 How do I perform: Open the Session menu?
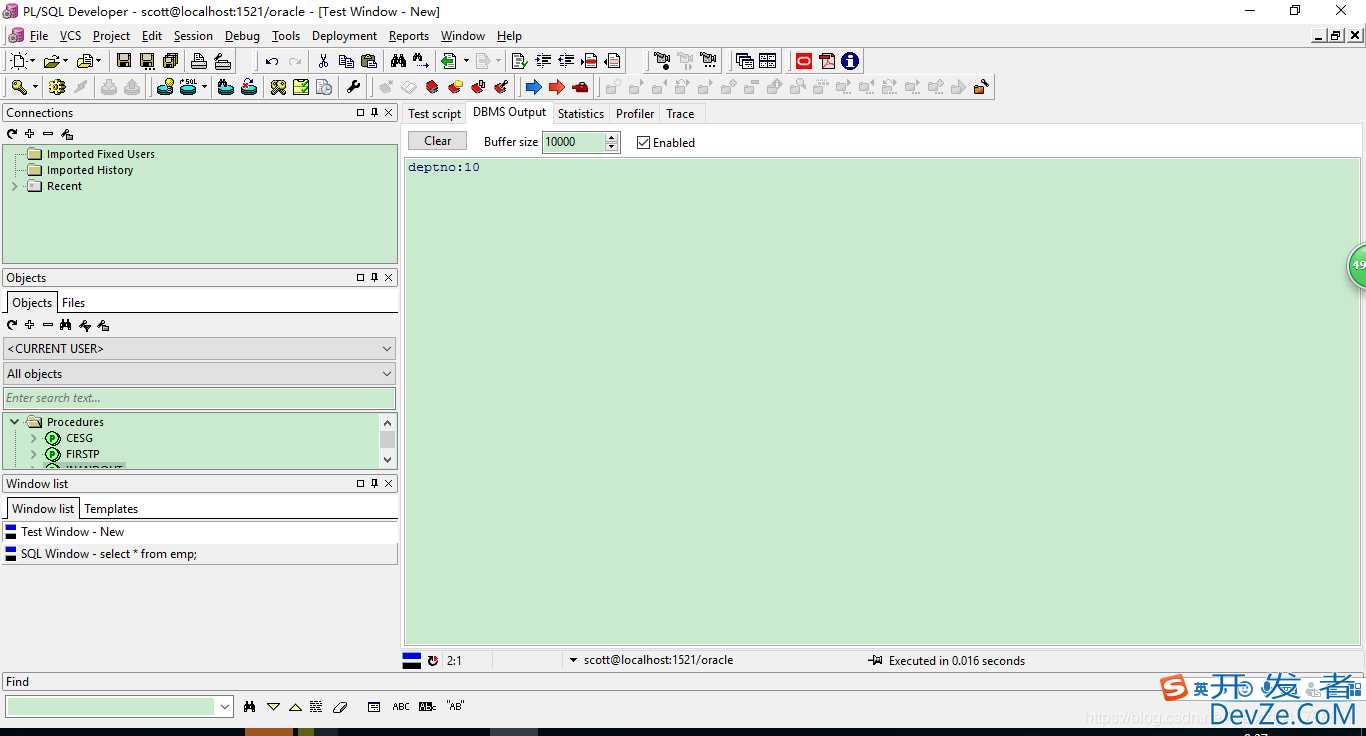pos(193,36)
